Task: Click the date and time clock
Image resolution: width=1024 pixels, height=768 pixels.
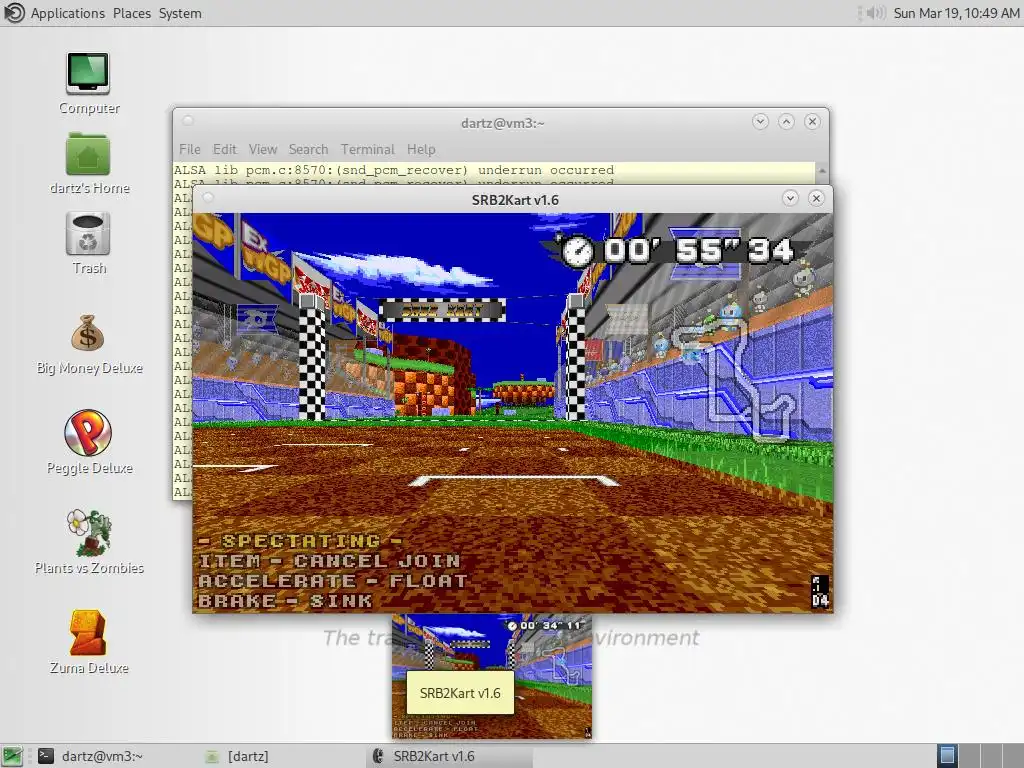Action: pos(956,13)
